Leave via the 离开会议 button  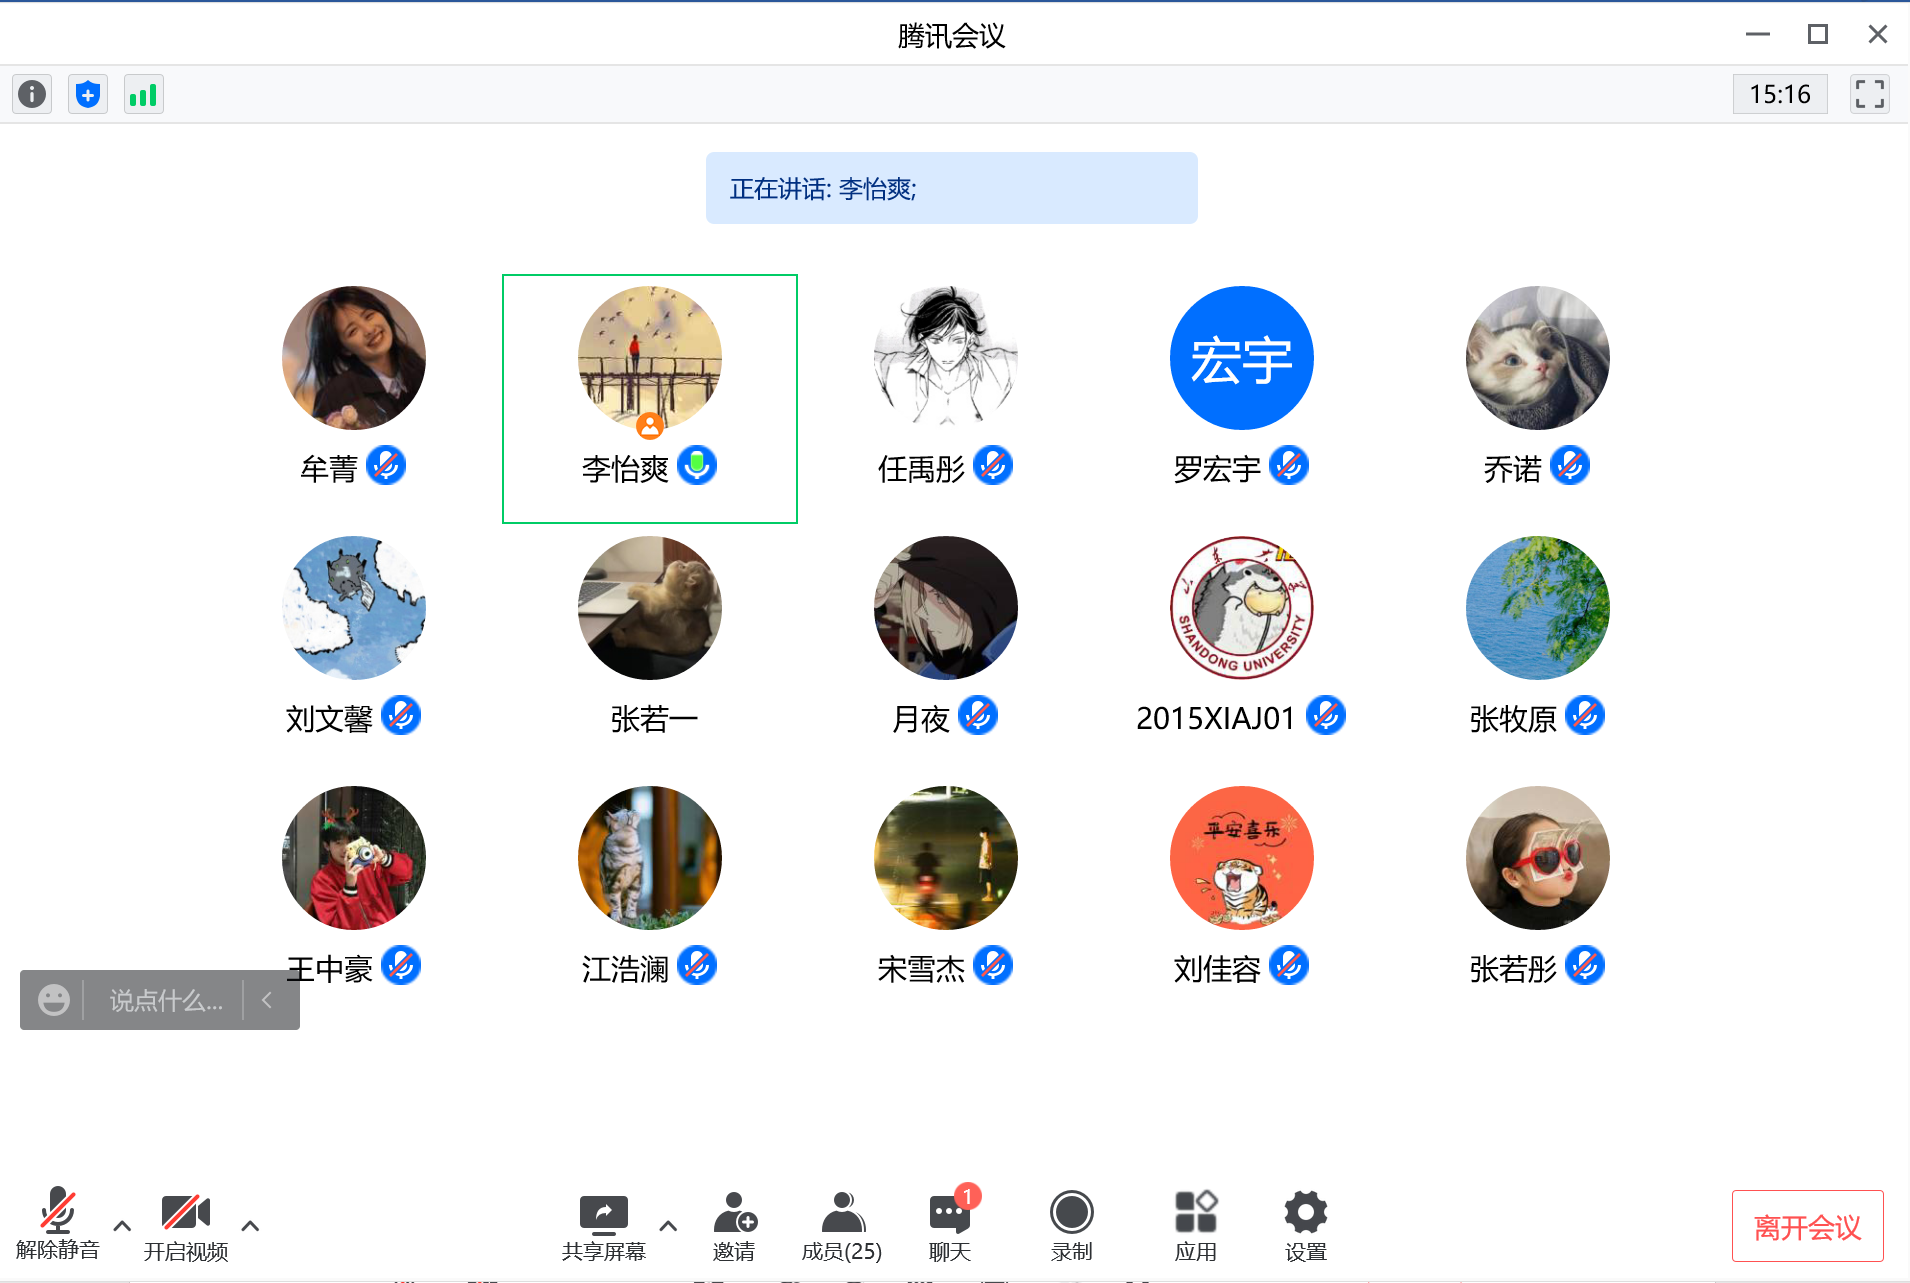tap(1807, 1226)
